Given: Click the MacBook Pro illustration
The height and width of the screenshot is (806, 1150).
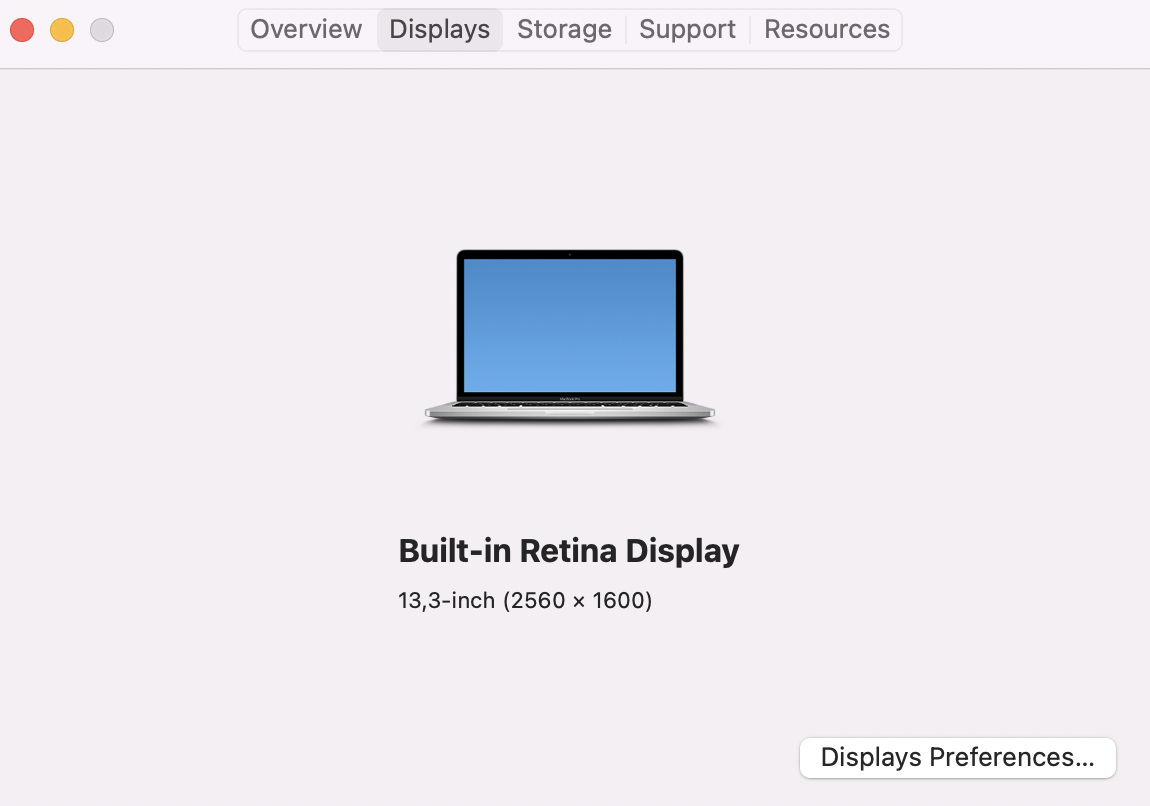Looking at the screenshot, I should 570,337.
